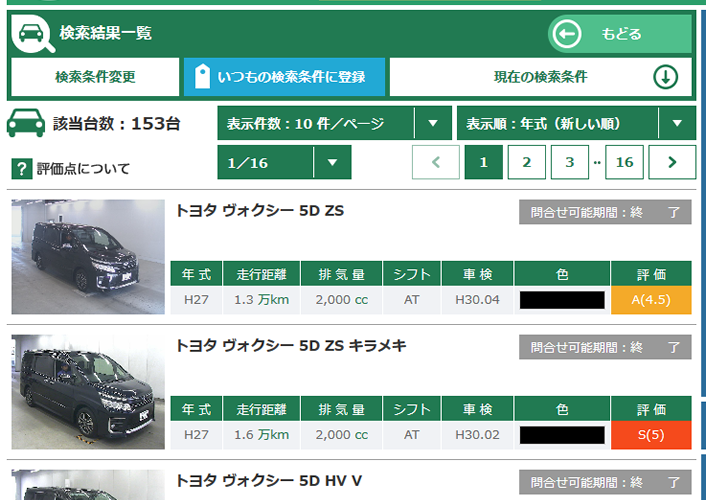Click the red S(5) rating badge

(651, 434)
